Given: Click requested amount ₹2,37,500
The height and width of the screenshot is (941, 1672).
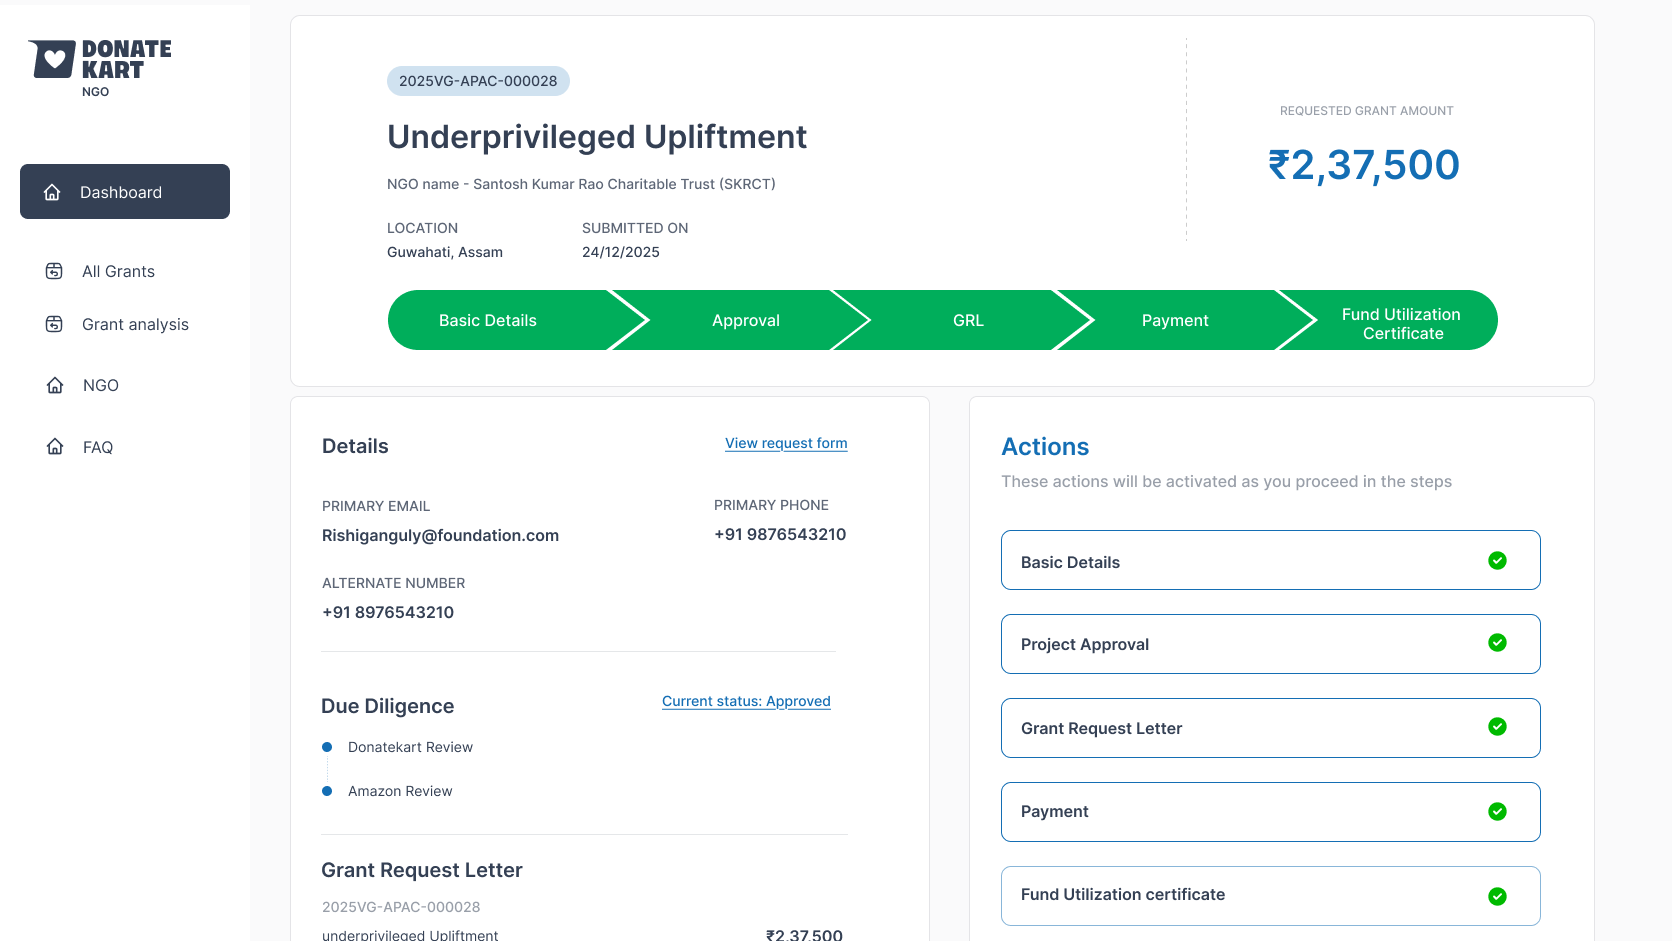Looking at the screenshot, I should 1364,165.
